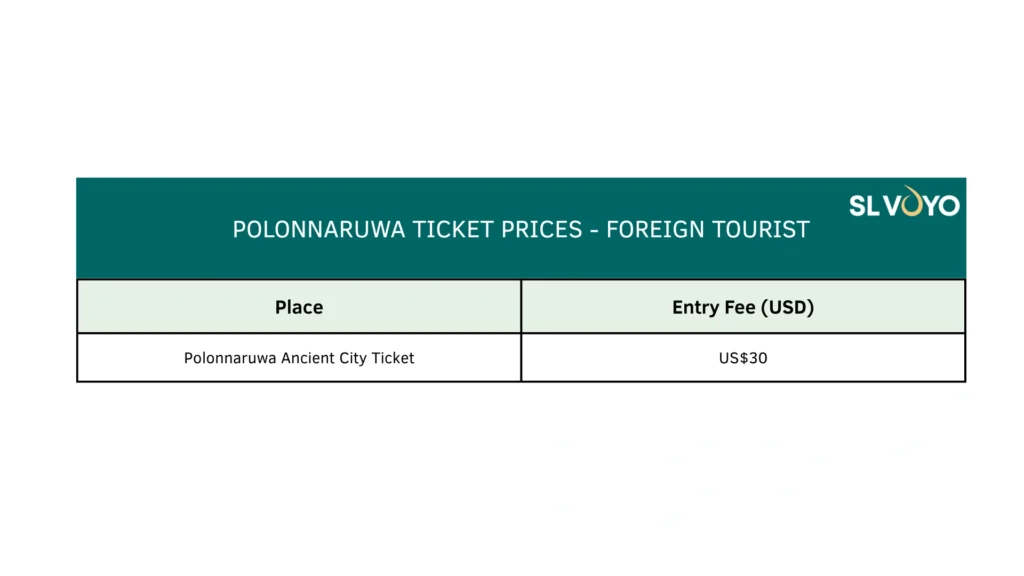
Task: Click "FOREIGN TOURIST" in the banner title
Action: tap(708, 229)
